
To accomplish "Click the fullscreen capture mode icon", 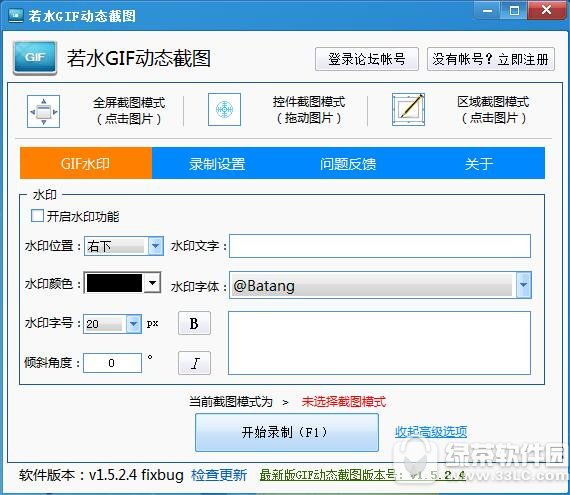I will (43, 111).
